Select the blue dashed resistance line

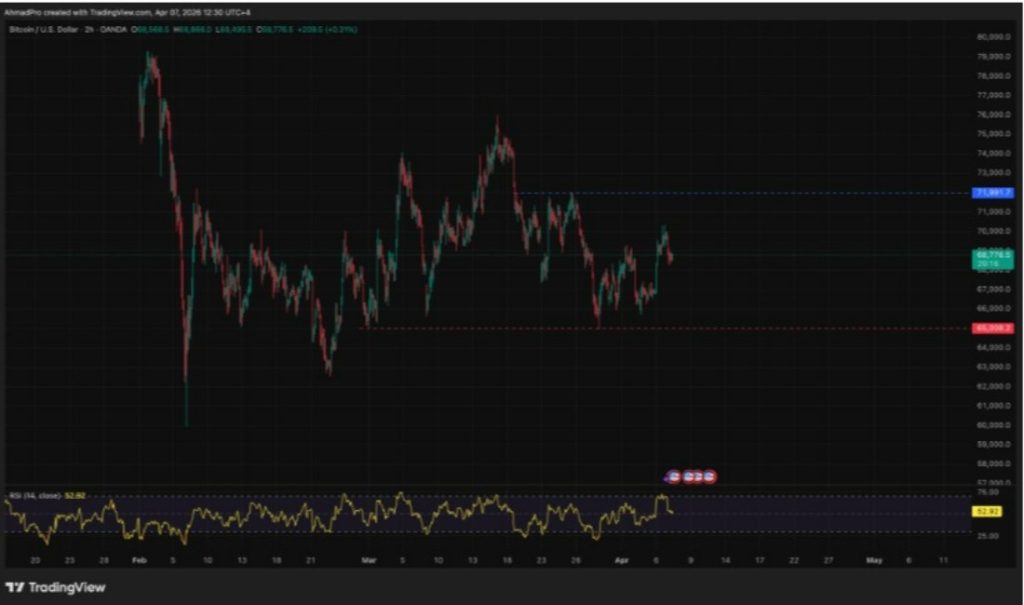[x=744, y=193]
